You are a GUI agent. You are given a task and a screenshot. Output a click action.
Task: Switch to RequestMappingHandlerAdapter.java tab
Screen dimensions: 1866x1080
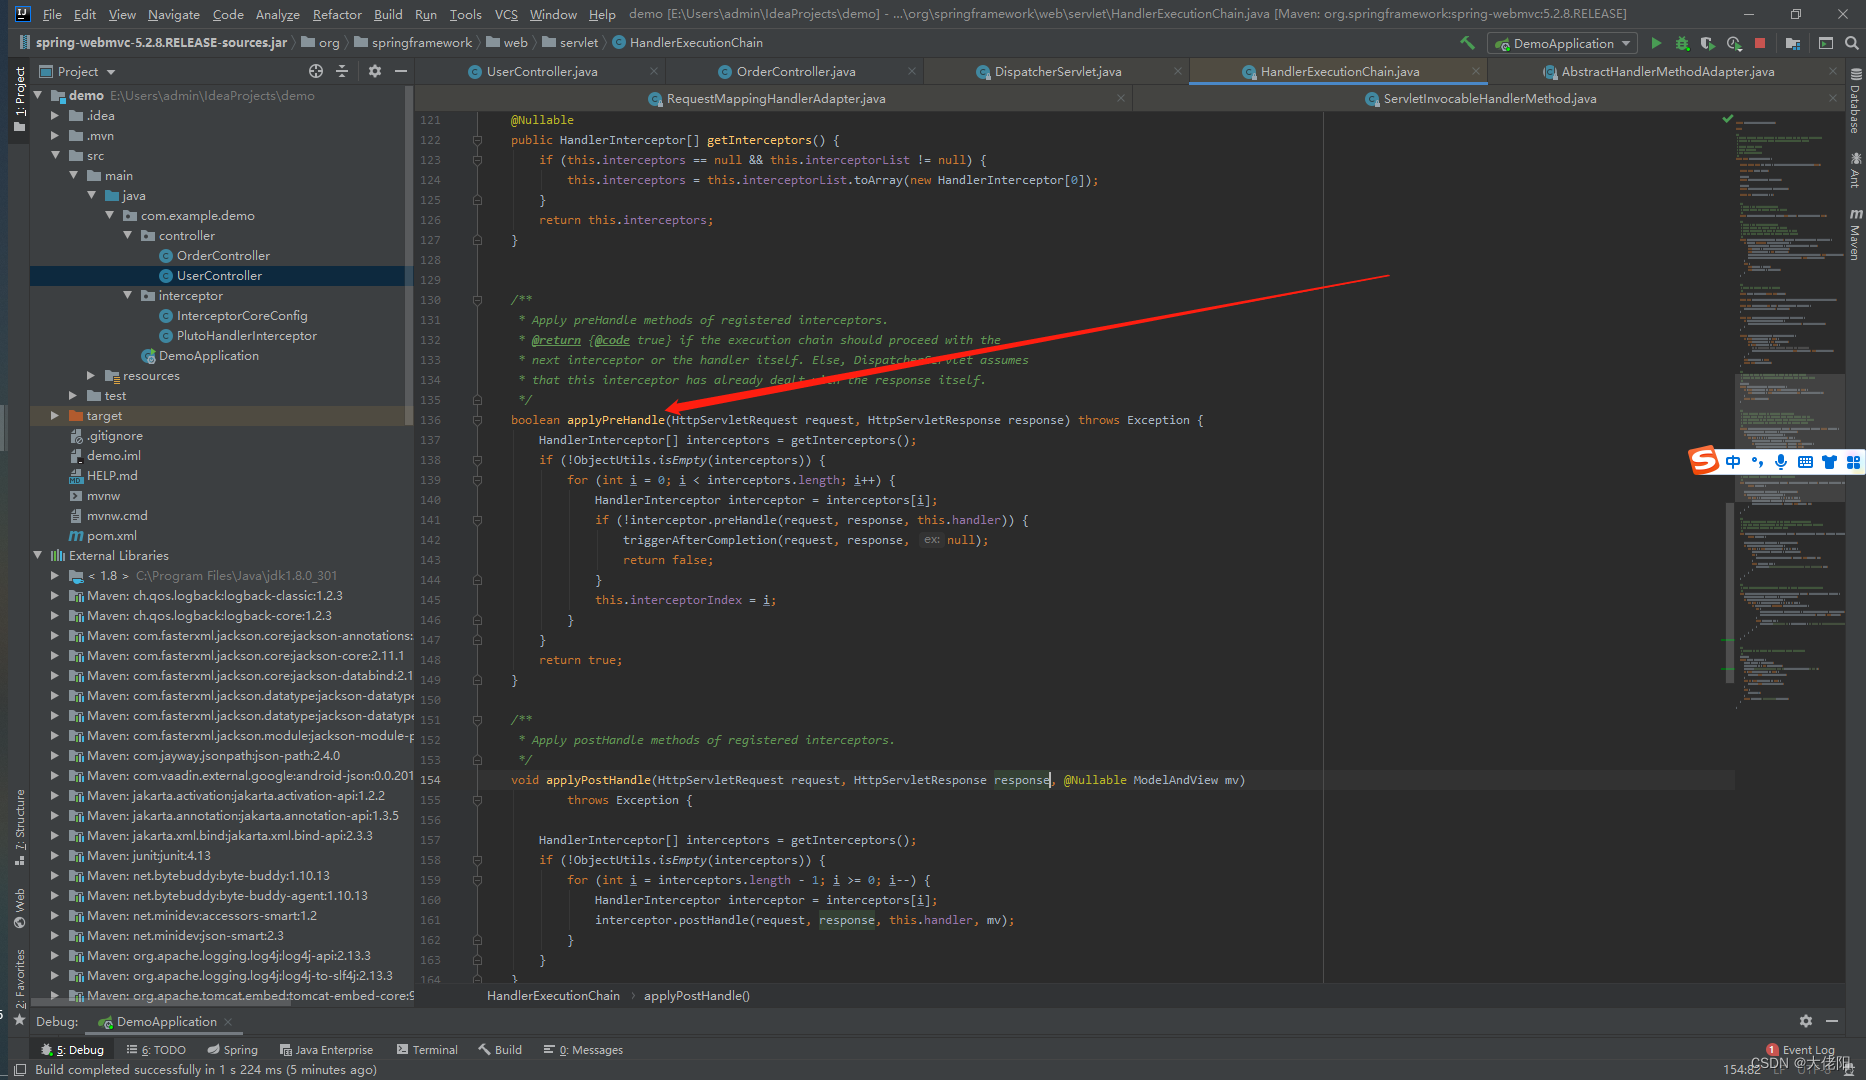(x=775, y=98)
